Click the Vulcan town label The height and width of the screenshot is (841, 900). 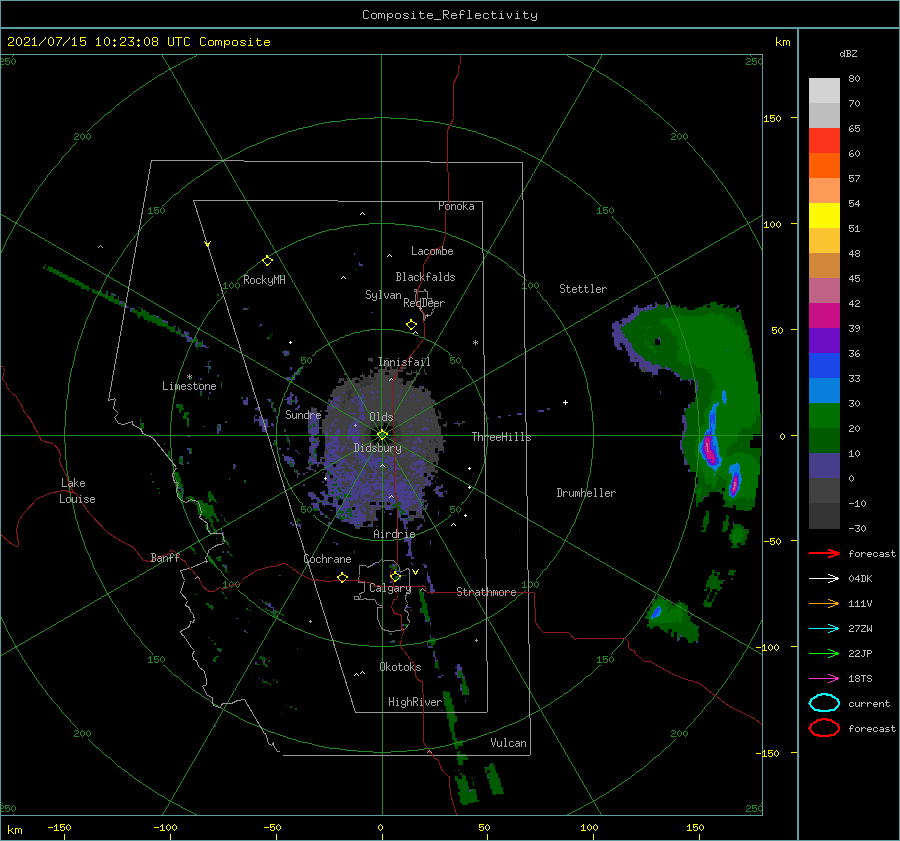(508, 743)
